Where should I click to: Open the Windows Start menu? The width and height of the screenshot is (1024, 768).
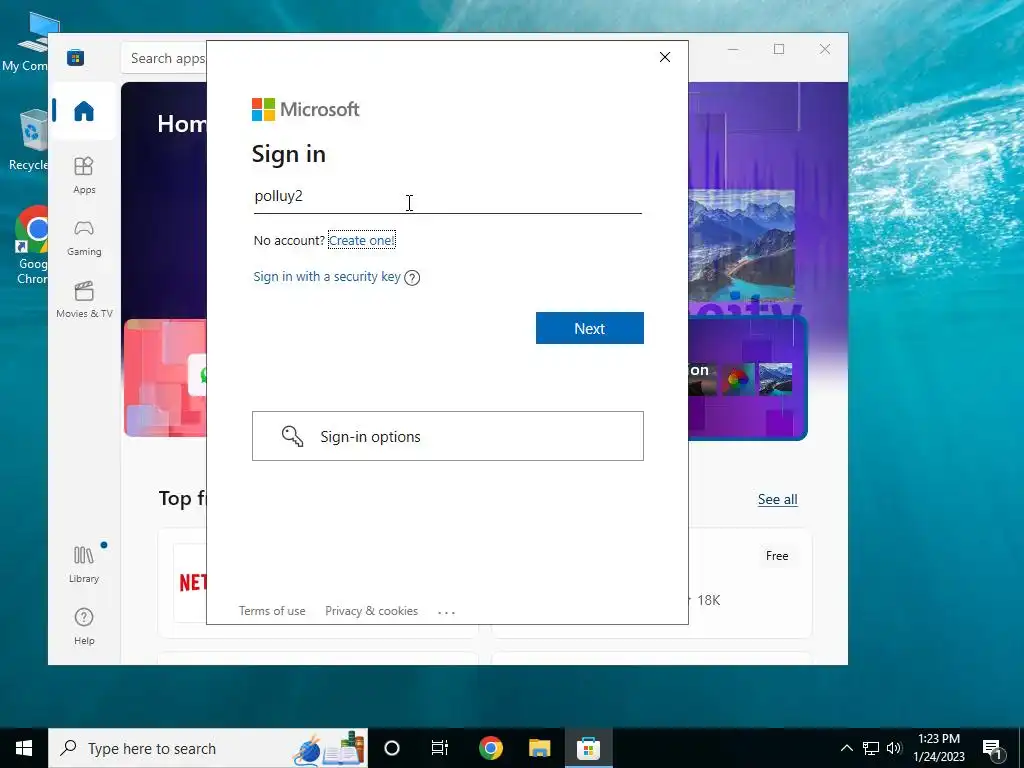24,748
